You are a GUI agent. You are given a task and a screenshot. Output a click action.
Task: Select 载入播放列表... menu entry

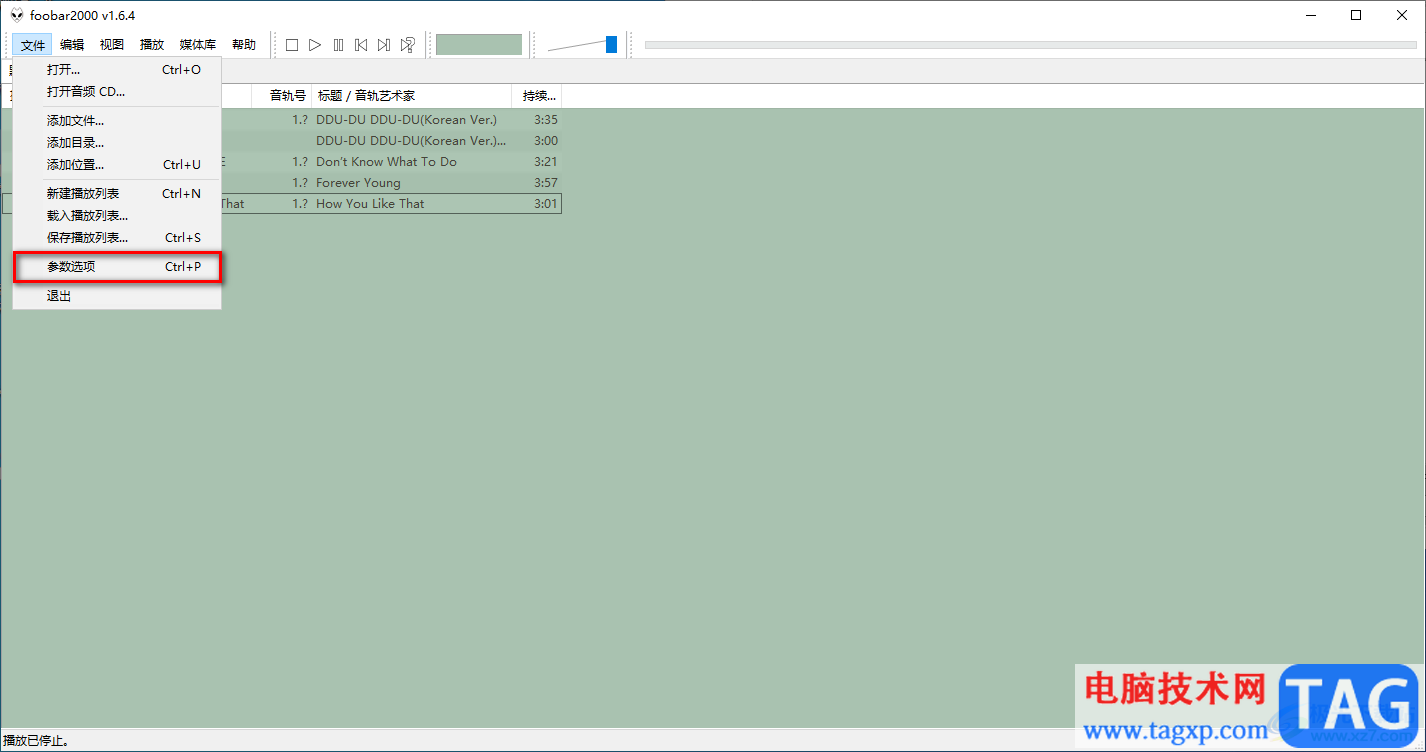pos(117,216)
